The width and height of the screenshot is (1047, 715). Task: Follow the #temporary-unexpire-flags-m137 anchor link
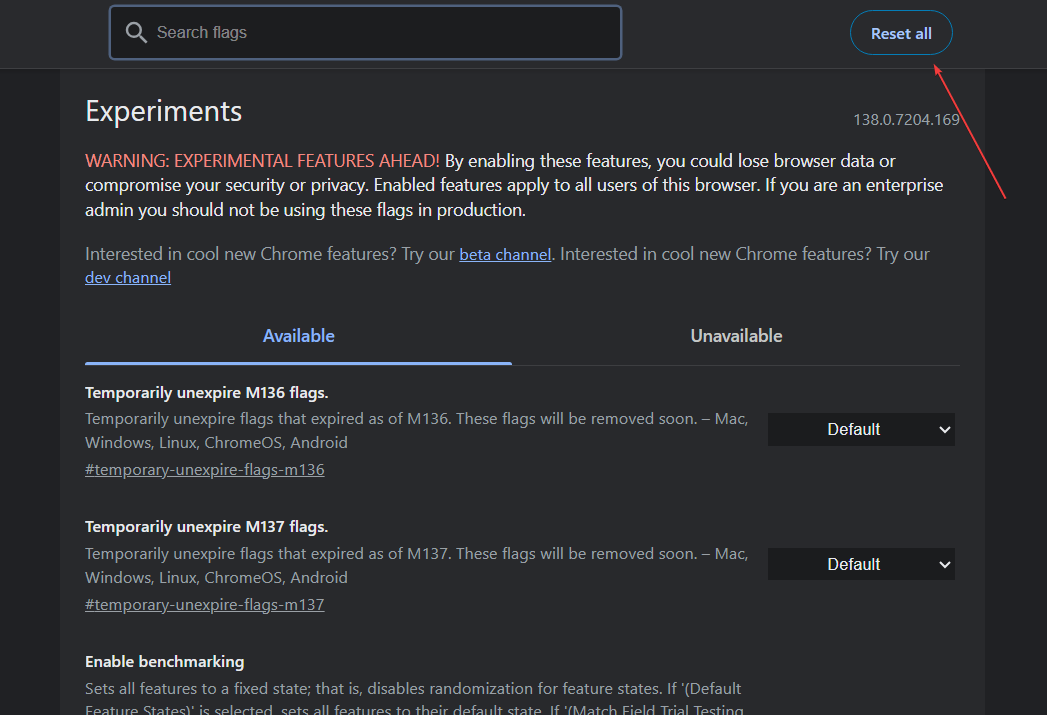[x=205, y=605]
